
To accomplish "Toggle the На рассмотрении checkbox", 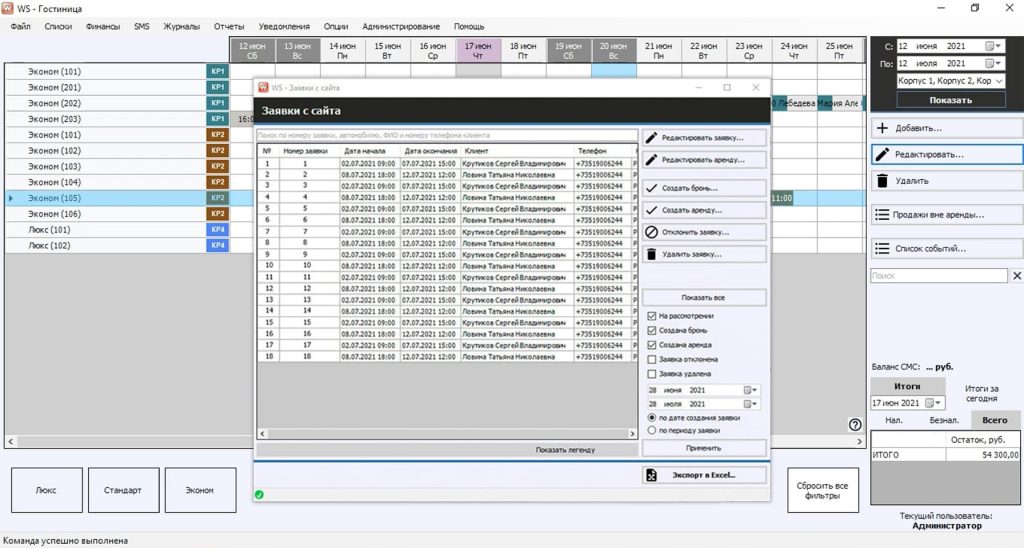I will [652, 316].
